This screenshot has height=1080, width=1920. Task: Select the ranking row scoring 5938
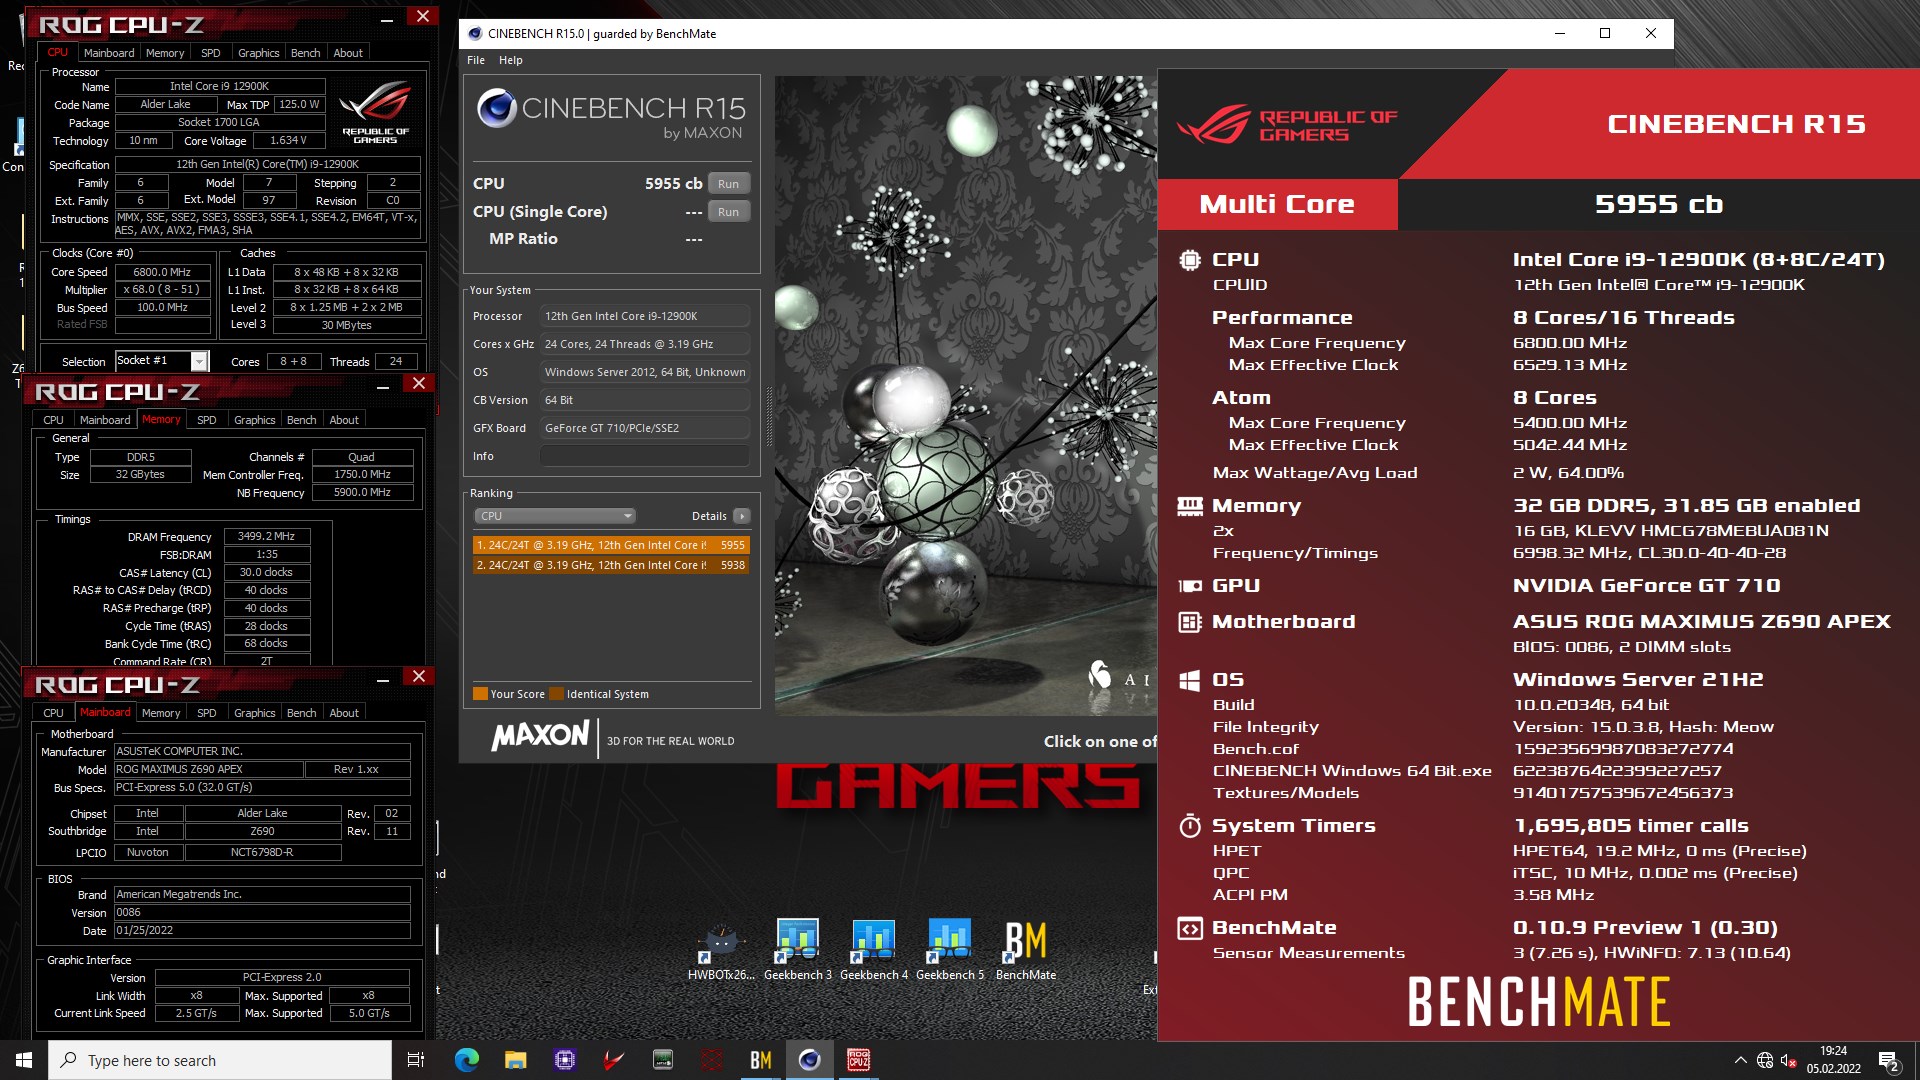pyautogui.click(x=611, y=565)
